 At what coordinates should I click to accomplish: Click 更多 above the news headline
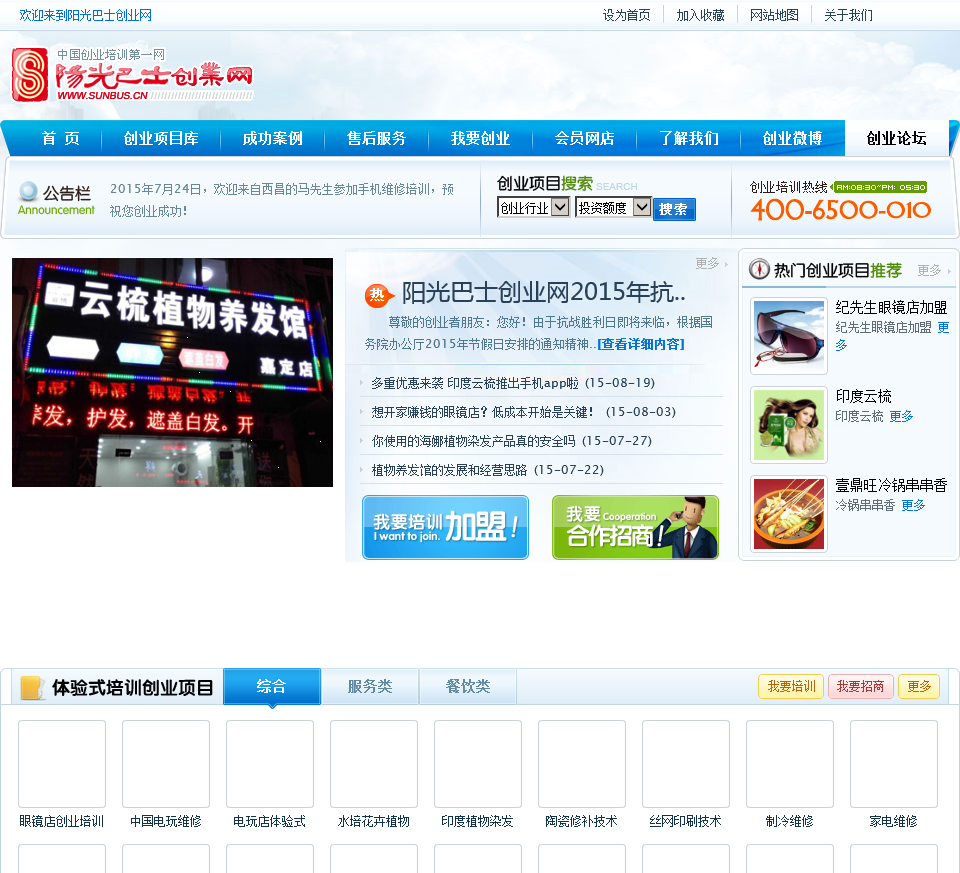point(707,263)
